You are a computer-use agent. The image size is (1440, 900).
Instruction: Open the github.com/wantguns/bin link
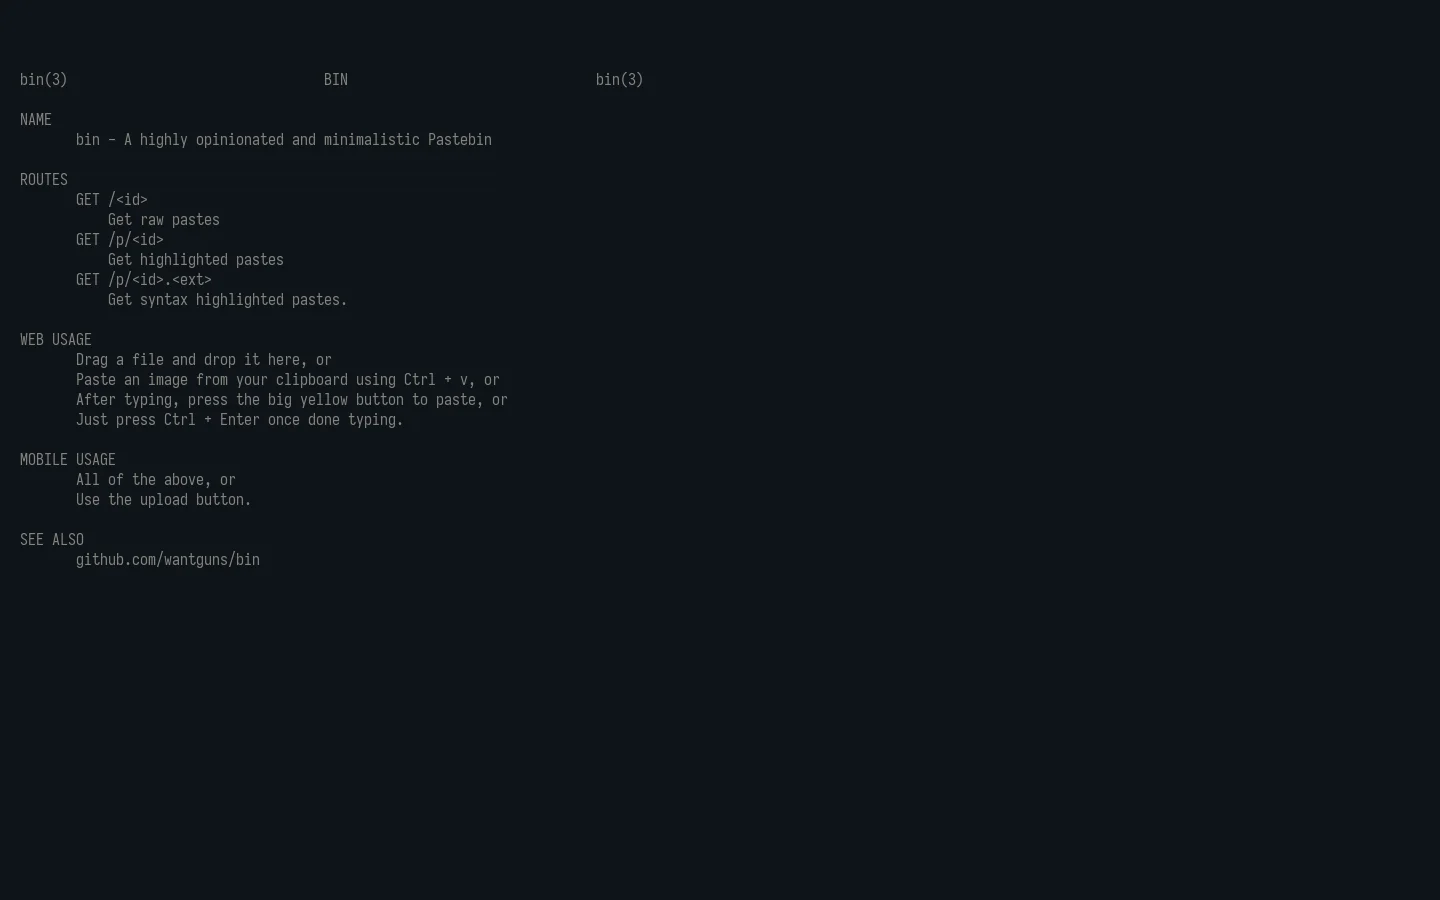click(168, 560)
